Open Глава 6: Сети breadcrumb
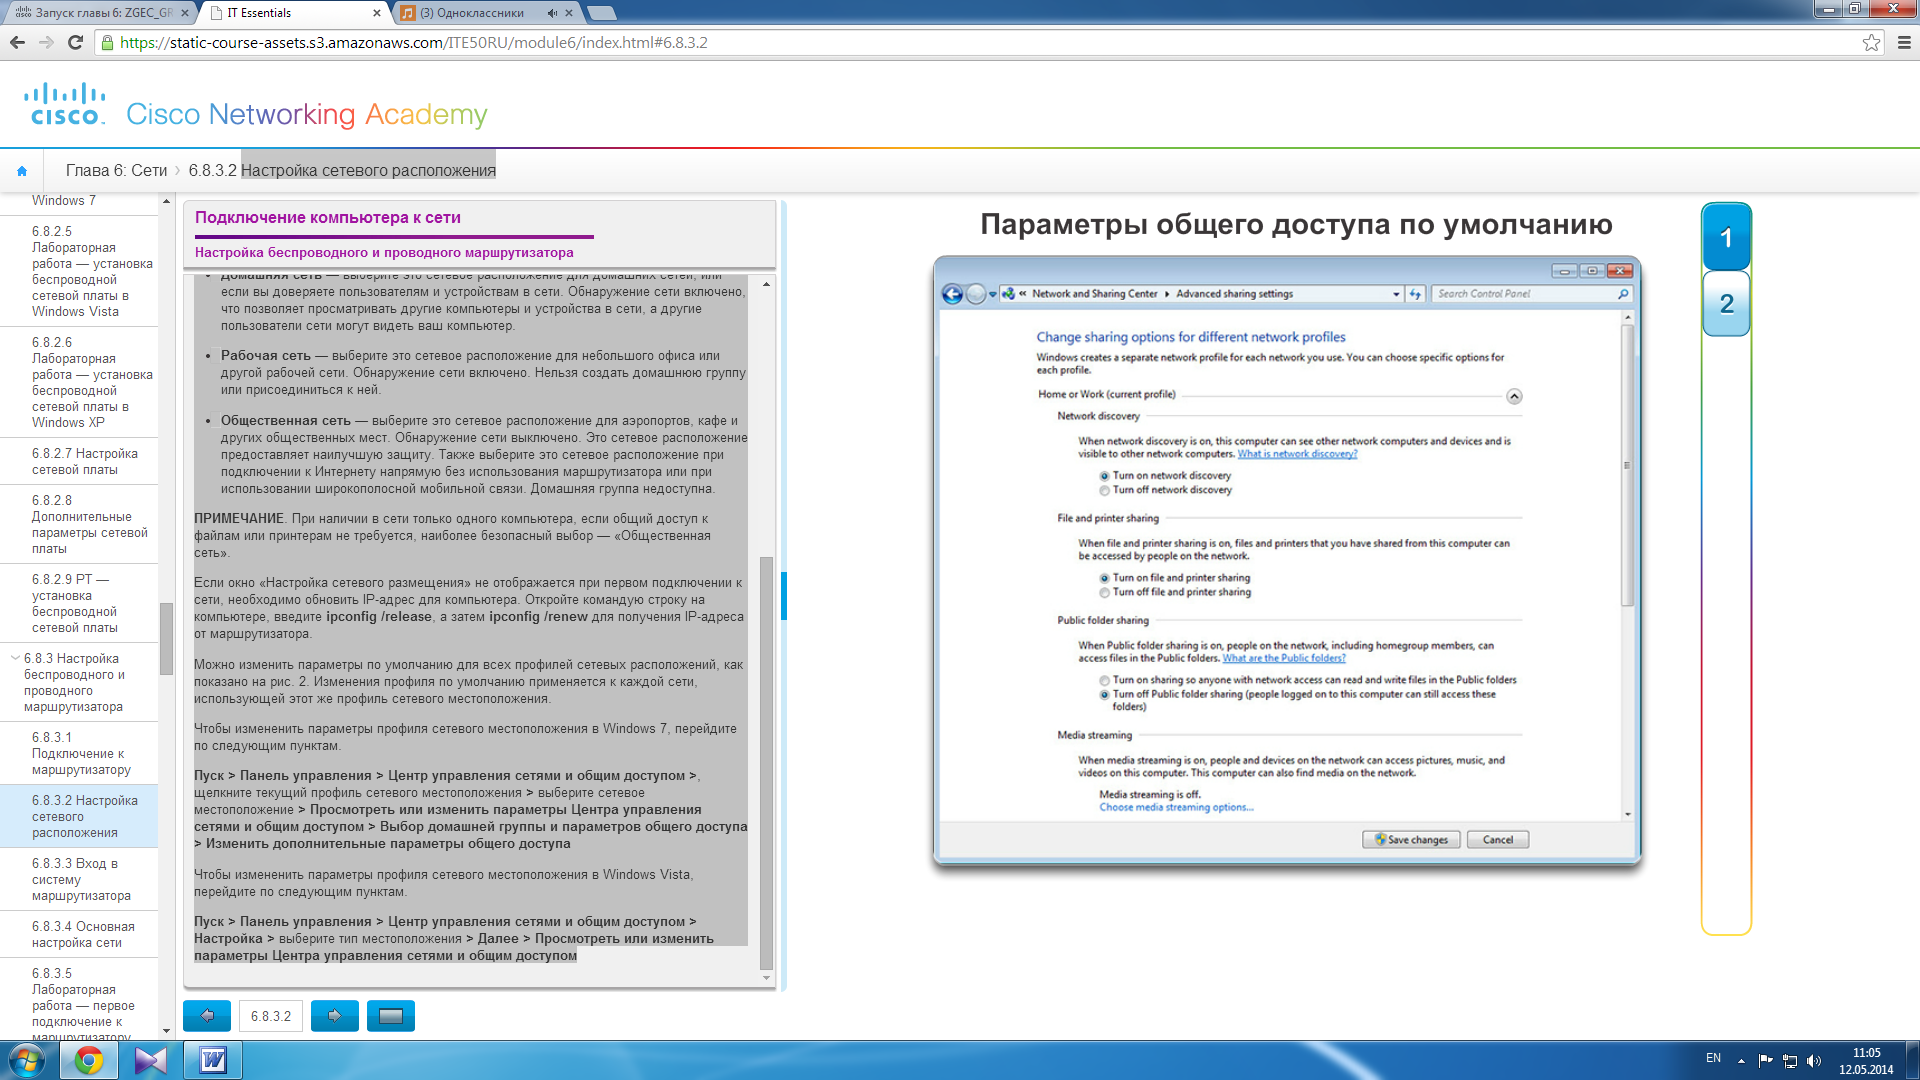Screen dimensions: 1920x1080 pos(116,170)
